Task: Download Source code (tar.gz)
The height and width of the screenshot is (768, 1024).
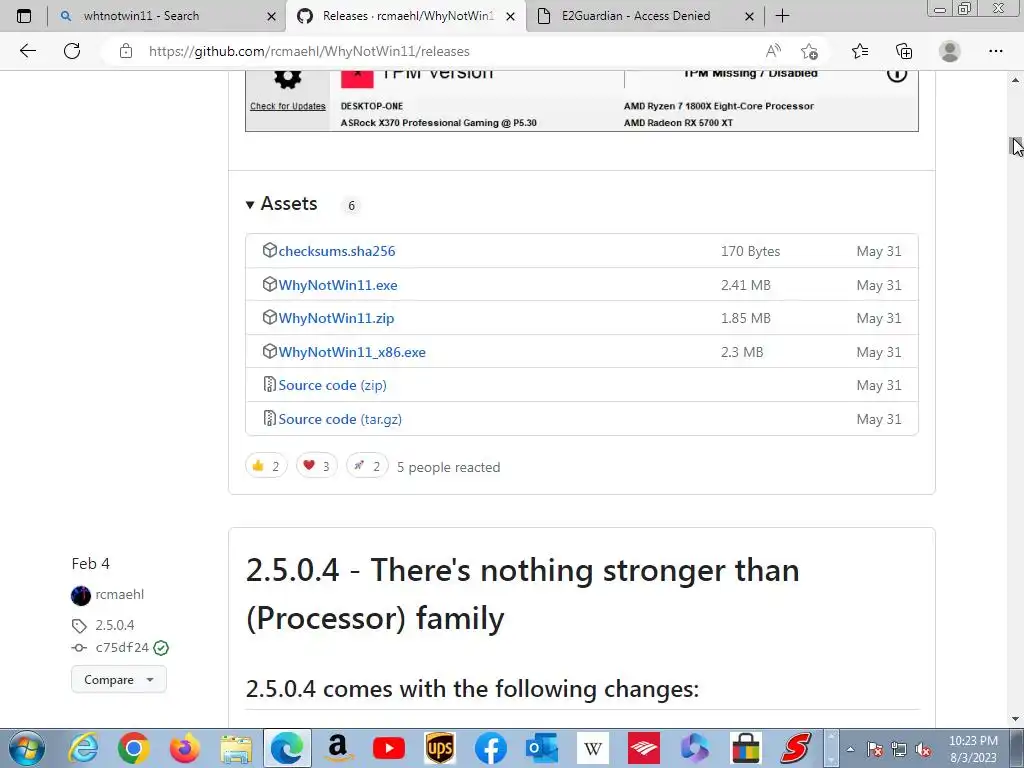Action: click(x=340, y=419)
